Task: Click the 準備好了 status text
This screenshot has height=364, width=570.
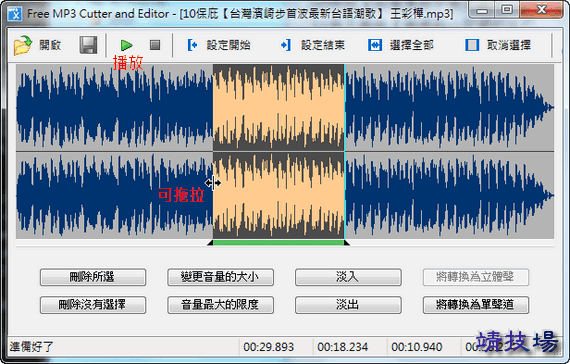Action: tap(31, 347)
